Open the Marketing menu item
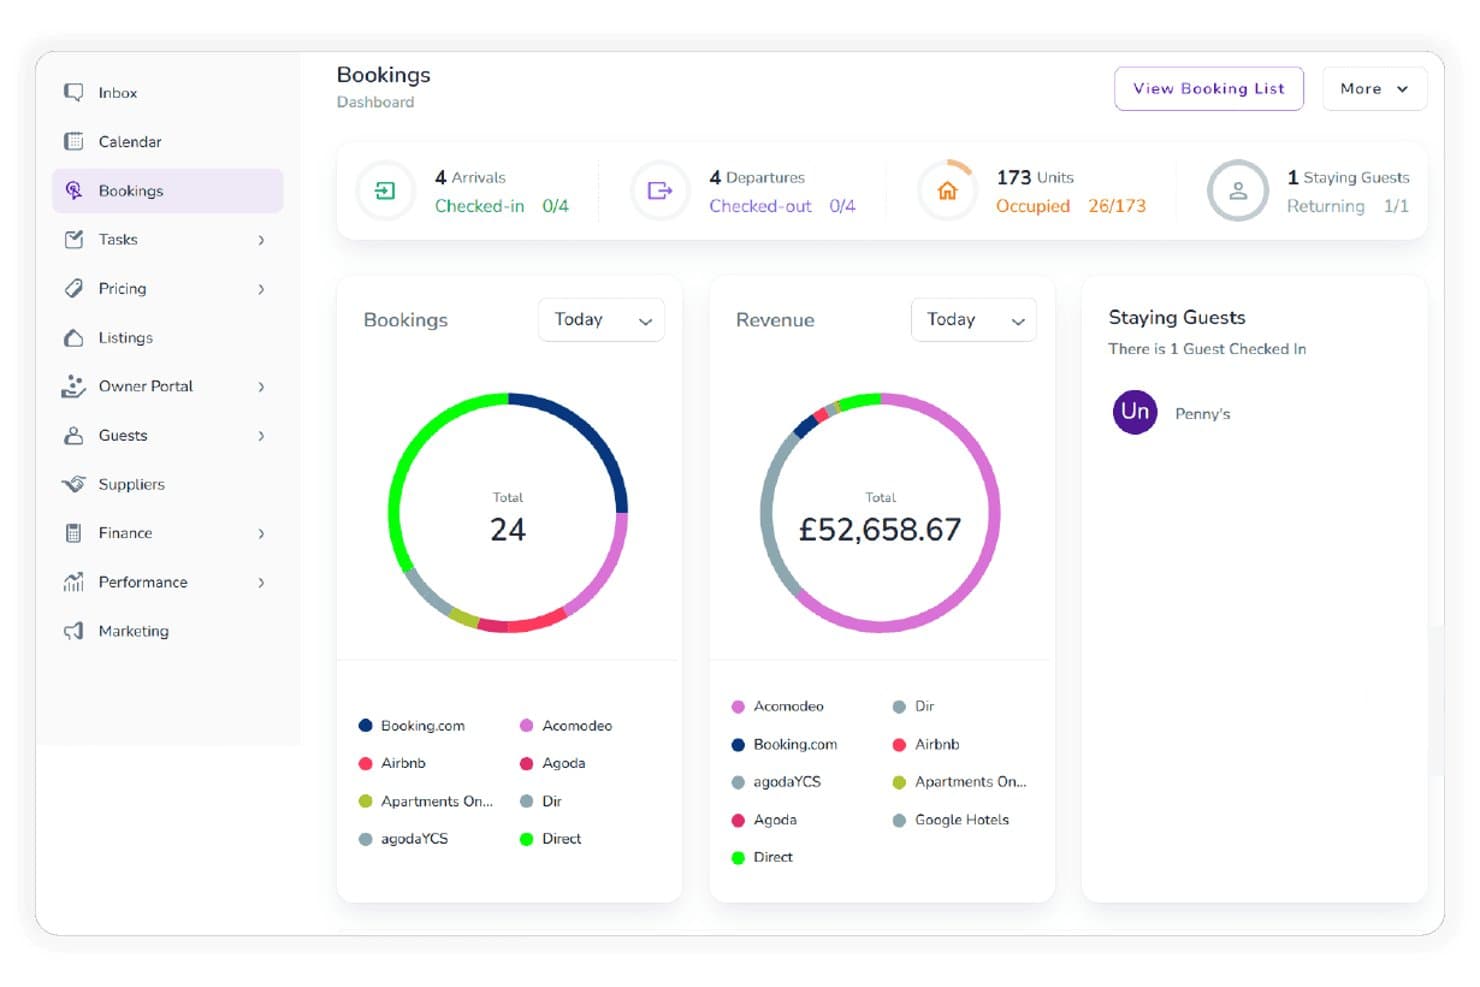Viewport: 1480px width, 987px height. [167, 631]
